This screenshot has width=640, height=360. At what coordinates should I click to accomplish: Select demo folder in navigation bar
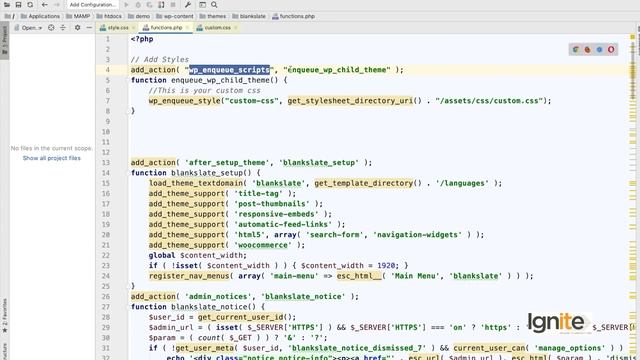139,16
